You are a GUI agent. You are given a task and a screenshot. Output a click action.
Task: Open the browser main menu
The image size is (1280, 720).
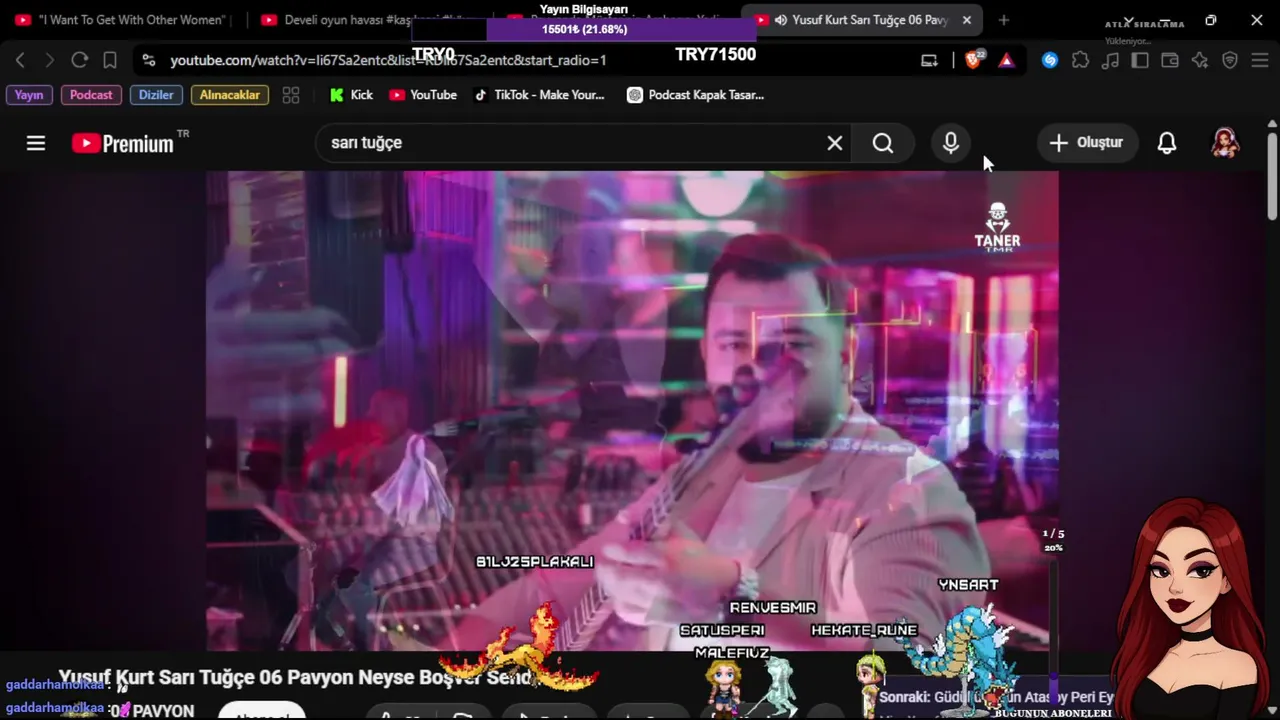click(x=1260, y=60)
